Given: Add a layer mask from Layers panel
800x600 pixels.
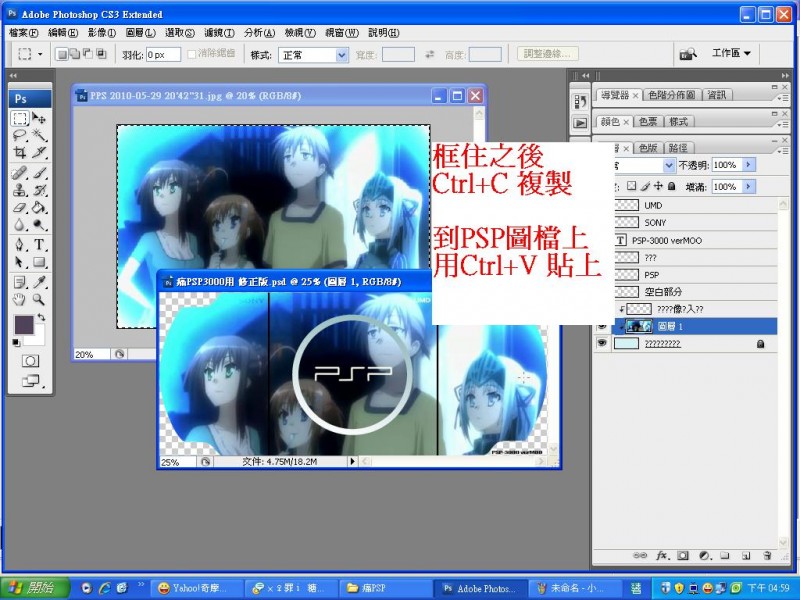Looking at the screenshot, I should (x=683, y=556).
